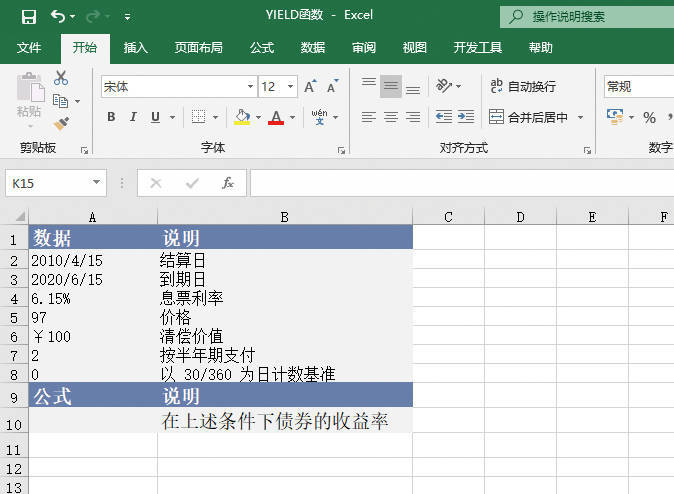Screen dimensions: 674x494
Task: Toggle wrap text (自动换行)
Action: 523,87
